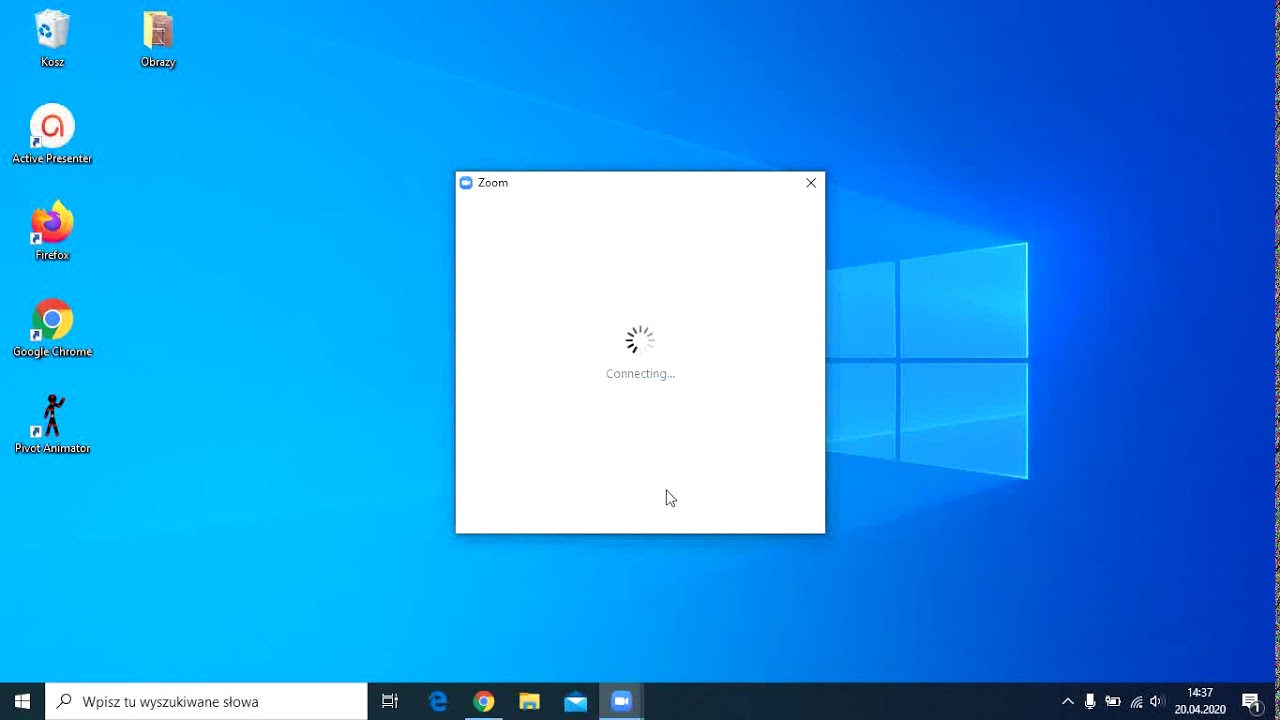
Task: Select the Google Chrome desktop shortcut
Action: (52, 328)
